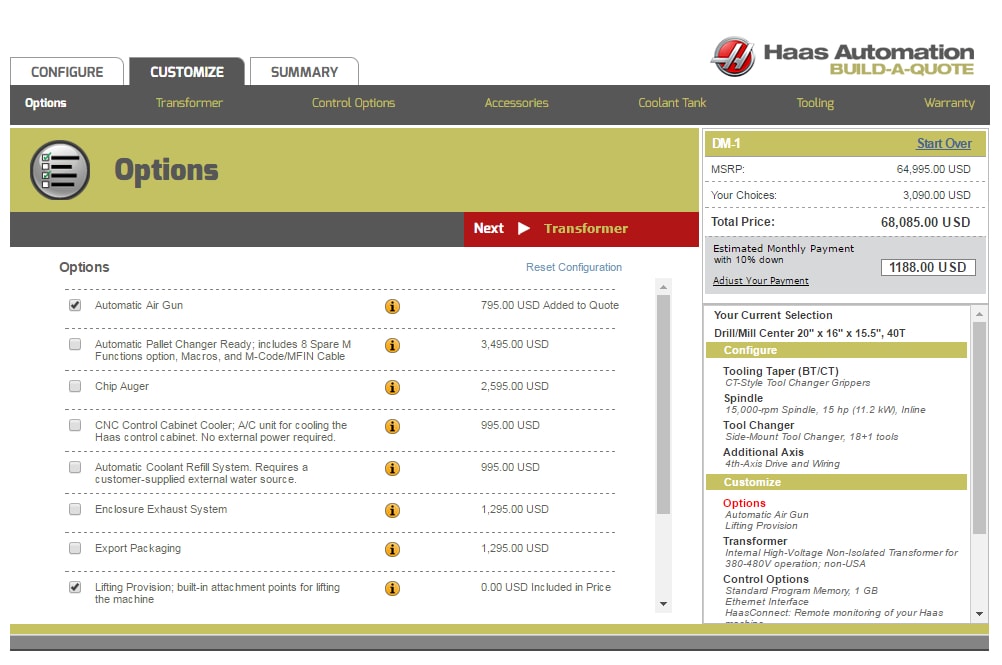Click the Customize section header in selection panel
The height and width of the screenshot is (665, 1002).
coord(836,482)
